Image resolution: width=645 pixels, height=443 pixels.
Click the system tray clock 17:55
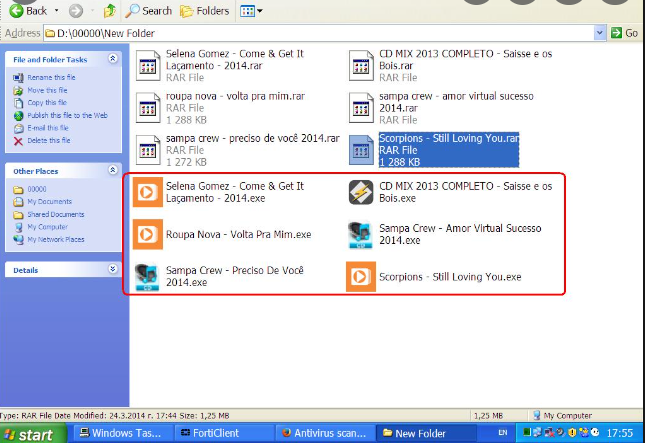(619, 433)
